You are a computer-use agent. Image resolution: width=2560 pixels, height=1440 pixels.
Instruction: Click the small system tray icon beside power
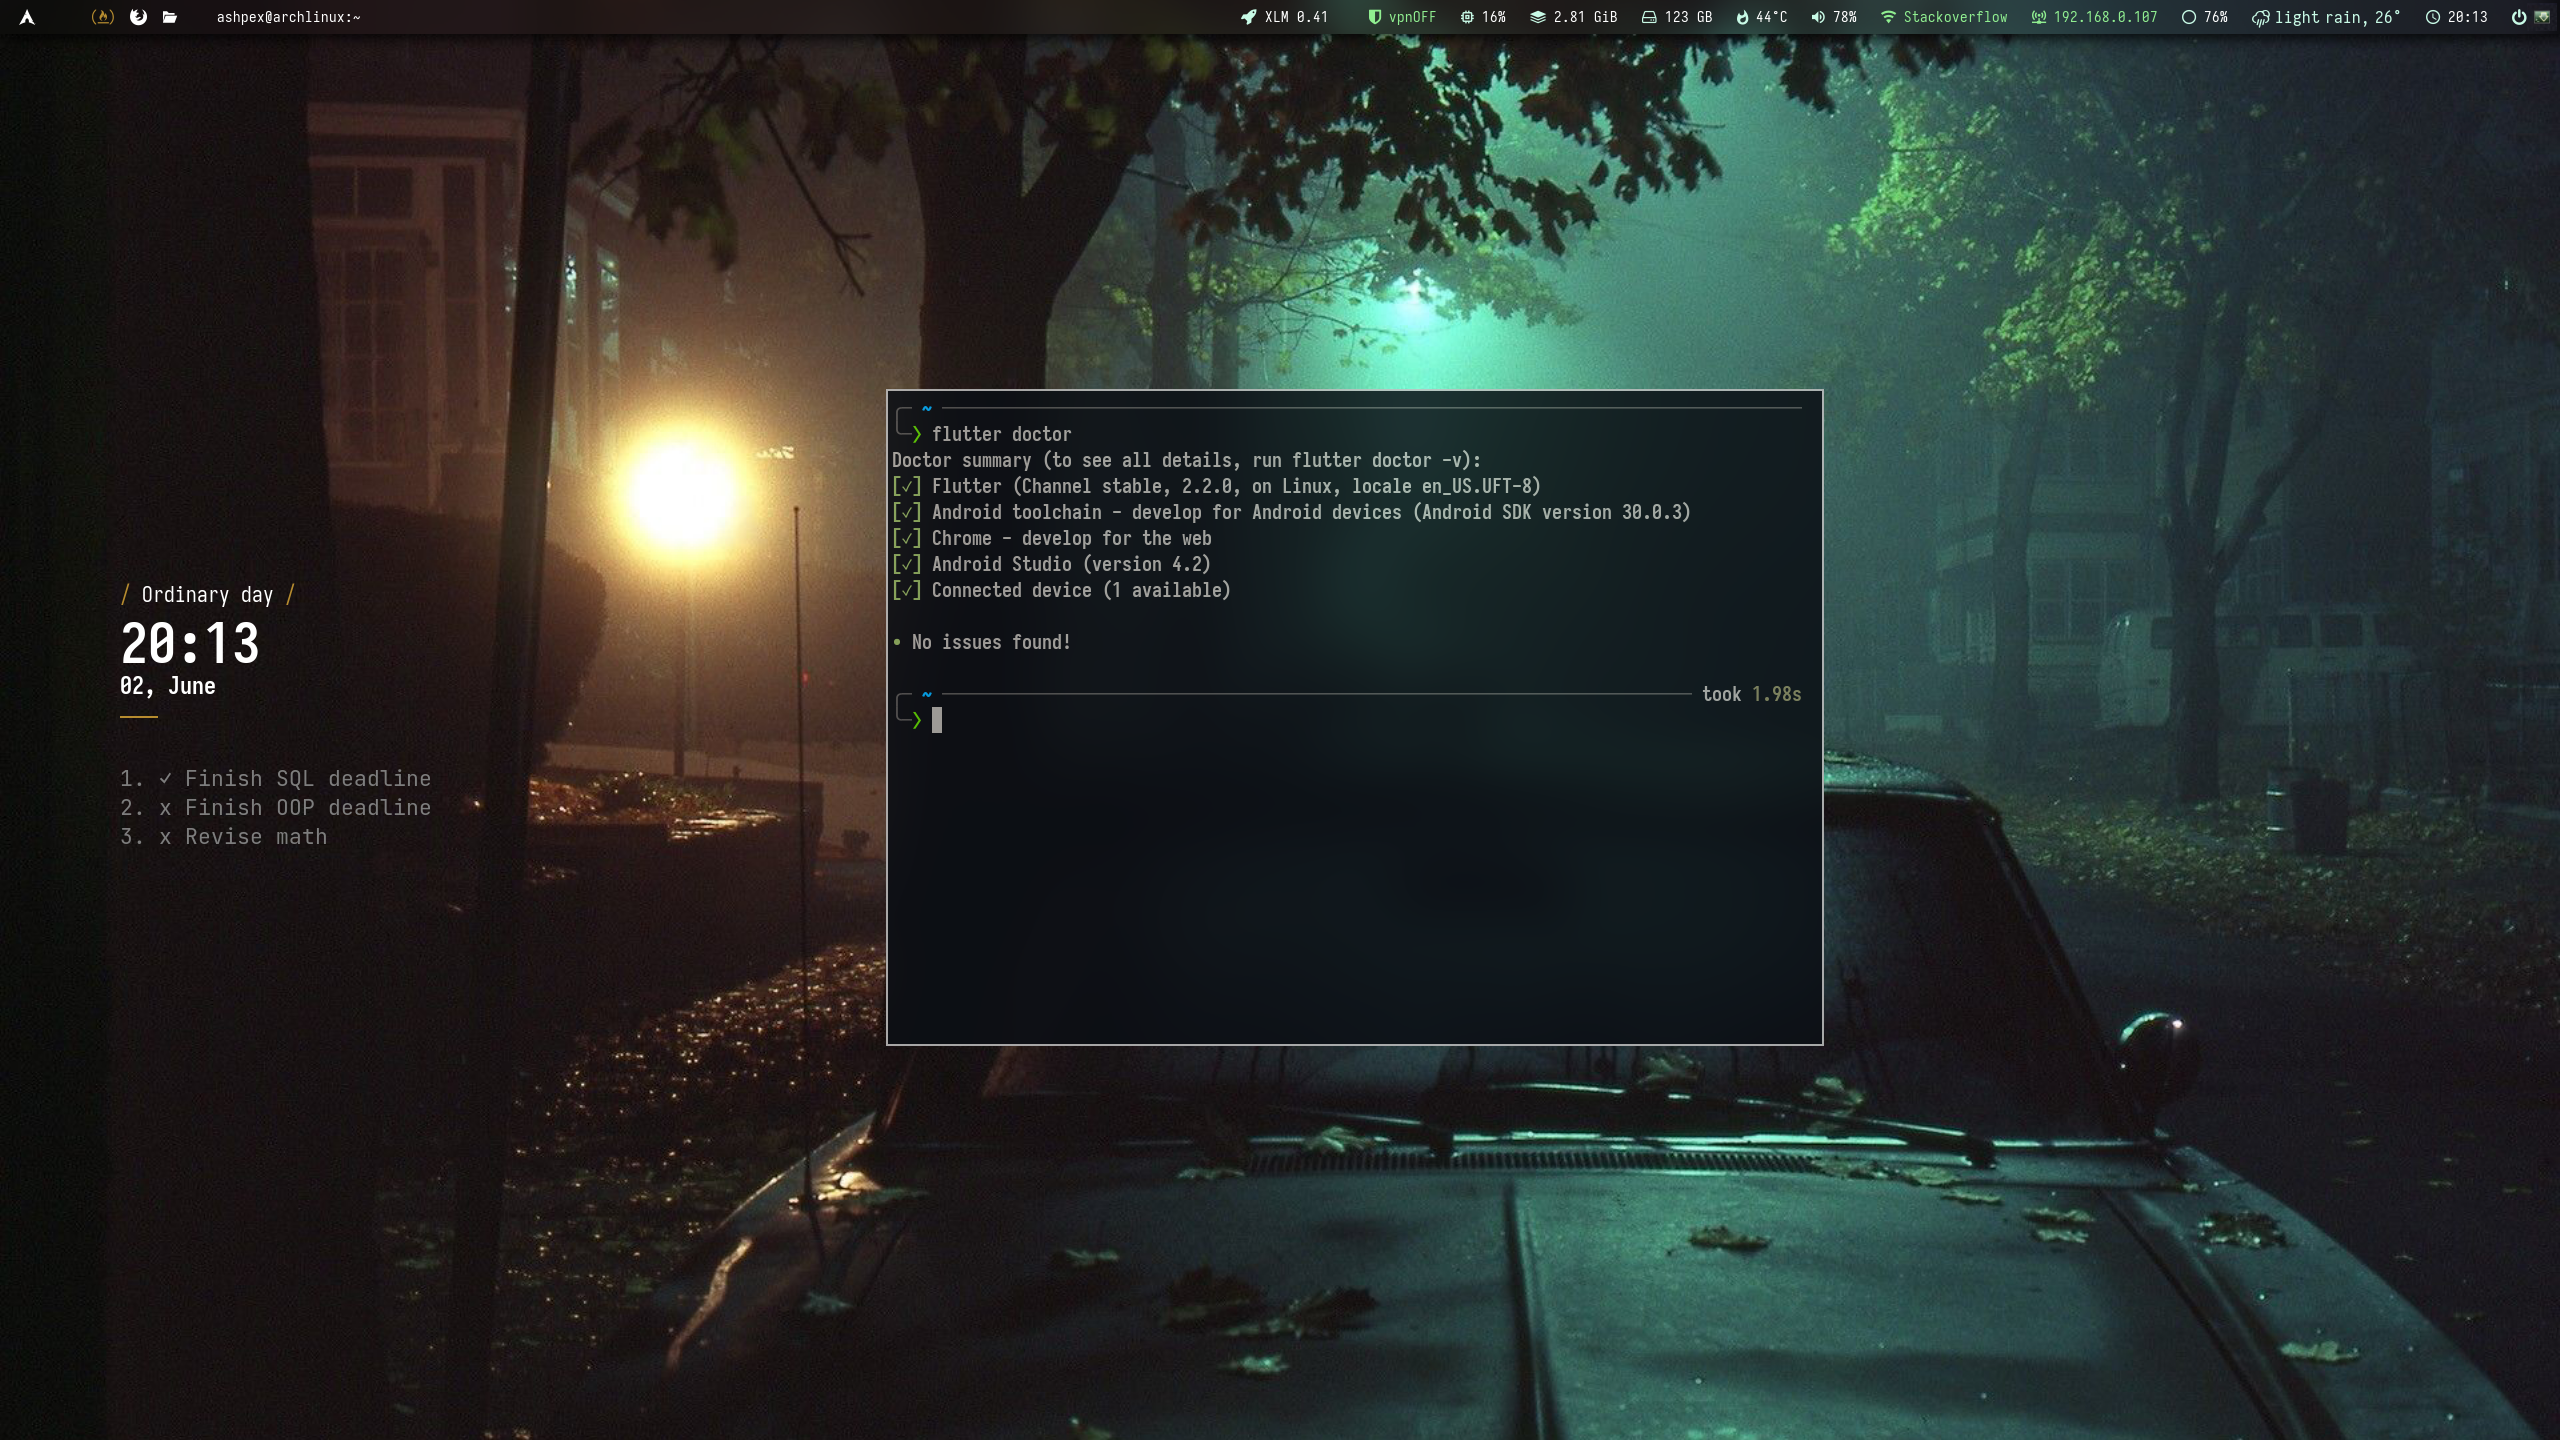(x=2543, y=17)
